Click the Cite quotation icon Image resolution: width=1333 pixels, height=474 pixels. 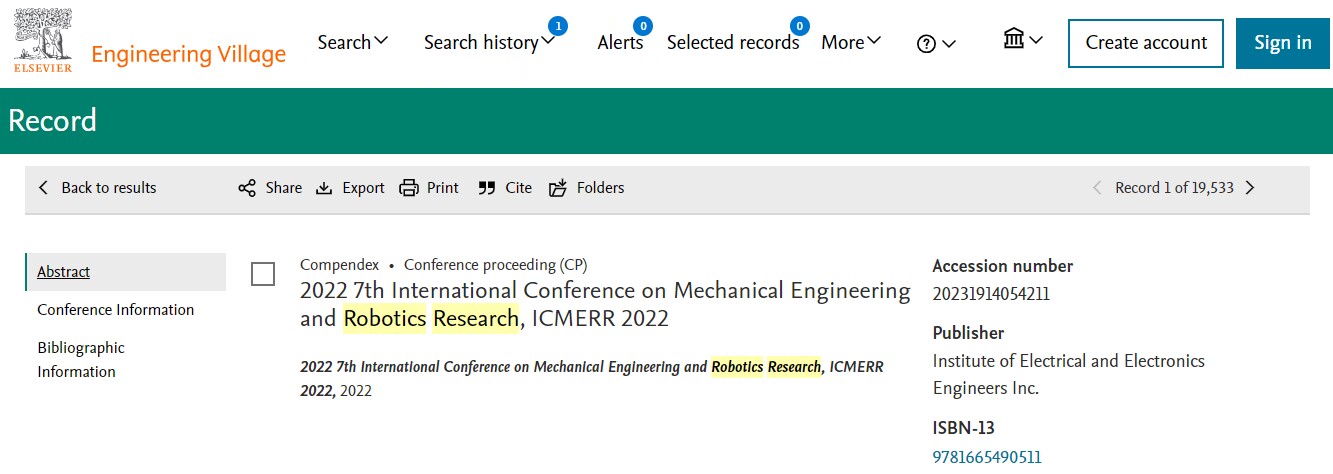point(487,188)
